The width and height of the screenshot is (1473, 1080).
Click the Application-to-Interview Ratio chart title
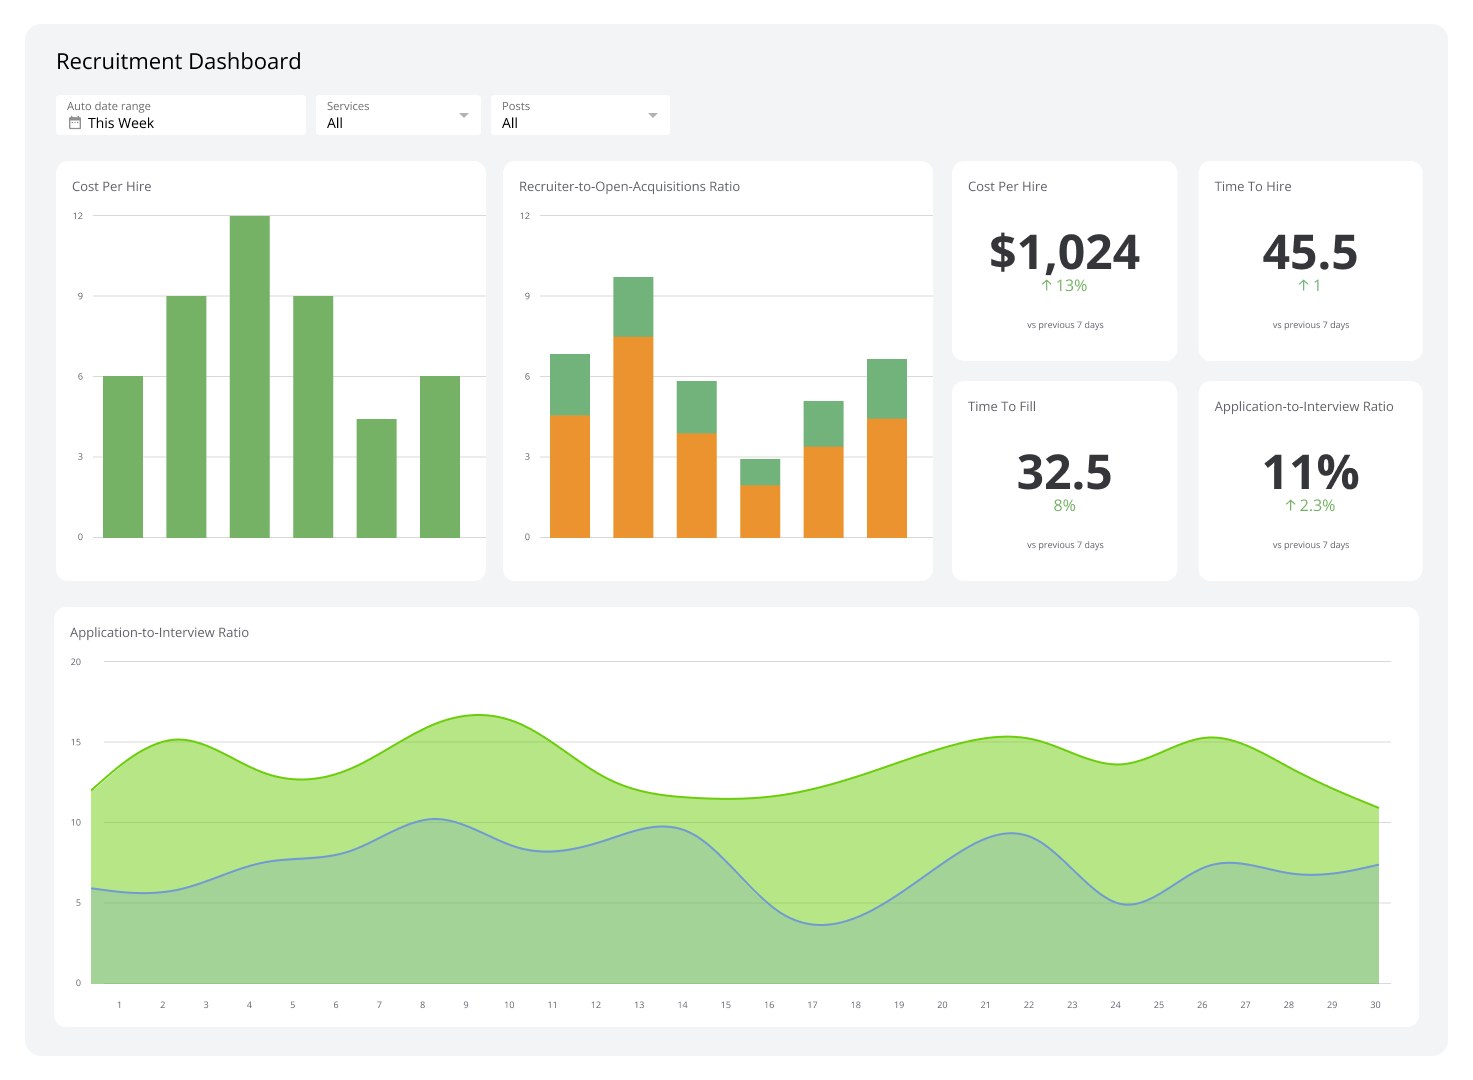[x=159, y=632]
